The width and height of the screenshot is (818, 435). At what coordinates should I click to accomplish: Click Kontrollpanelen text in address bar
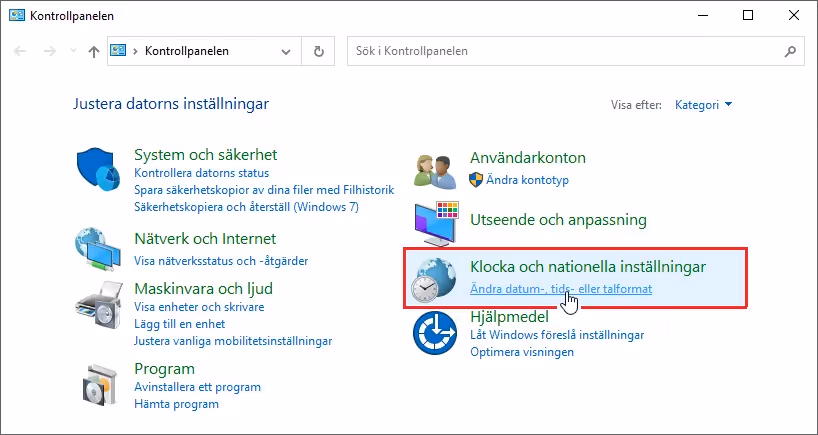tap(187, 51)
